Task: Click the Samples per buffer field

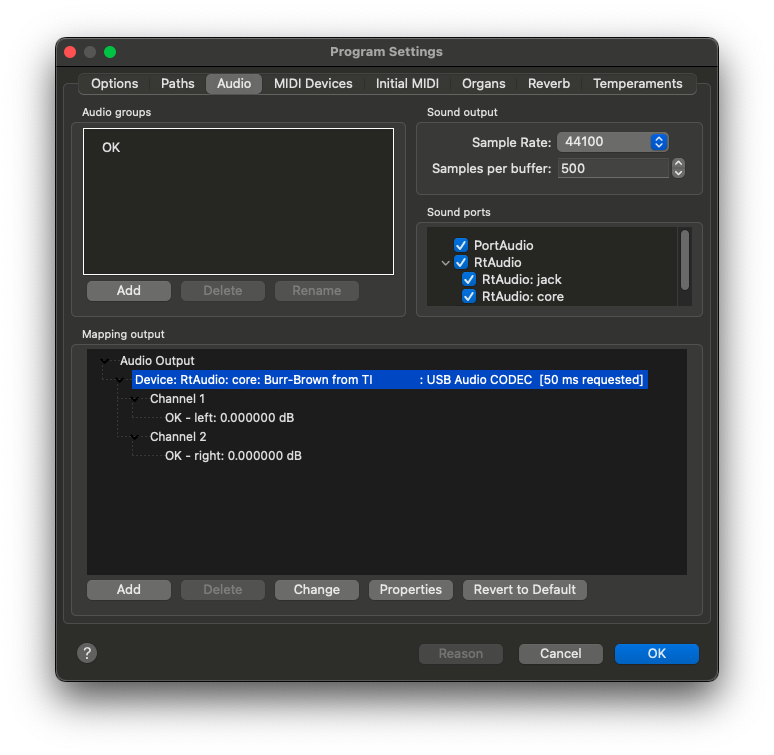Action: click(613, 168)
